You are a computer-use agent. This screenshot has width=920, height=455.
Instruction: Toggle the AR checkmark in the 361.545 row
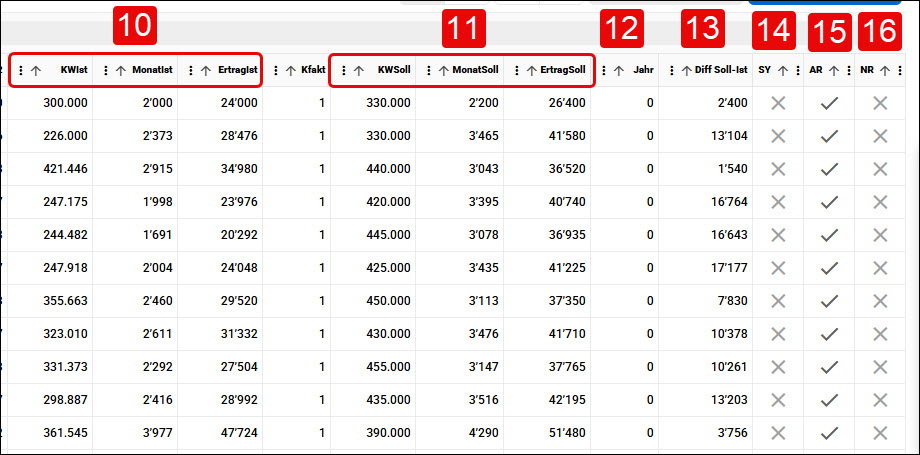tap(829, 433)
